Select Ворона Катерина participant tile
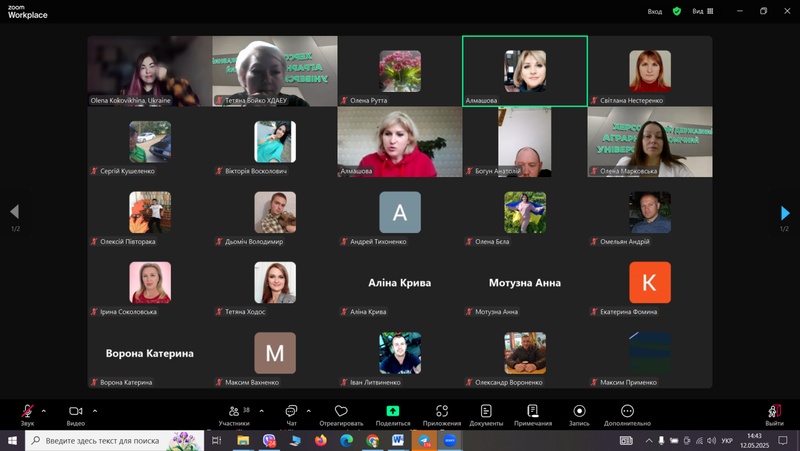The image size is (800, 451). [x=150, y=353]
